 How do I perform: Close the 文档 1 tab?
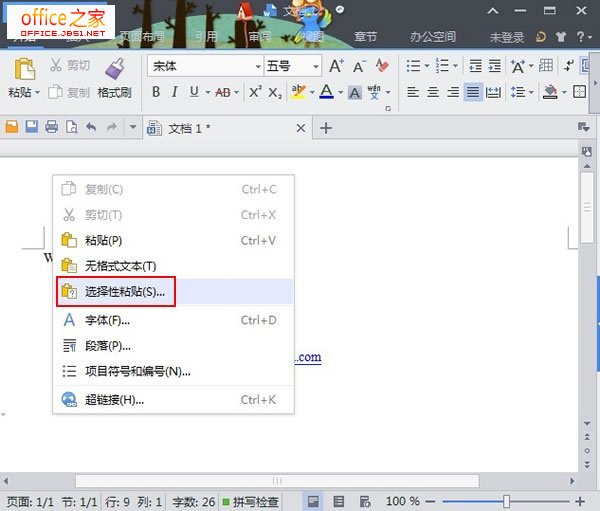coord(301,128)
